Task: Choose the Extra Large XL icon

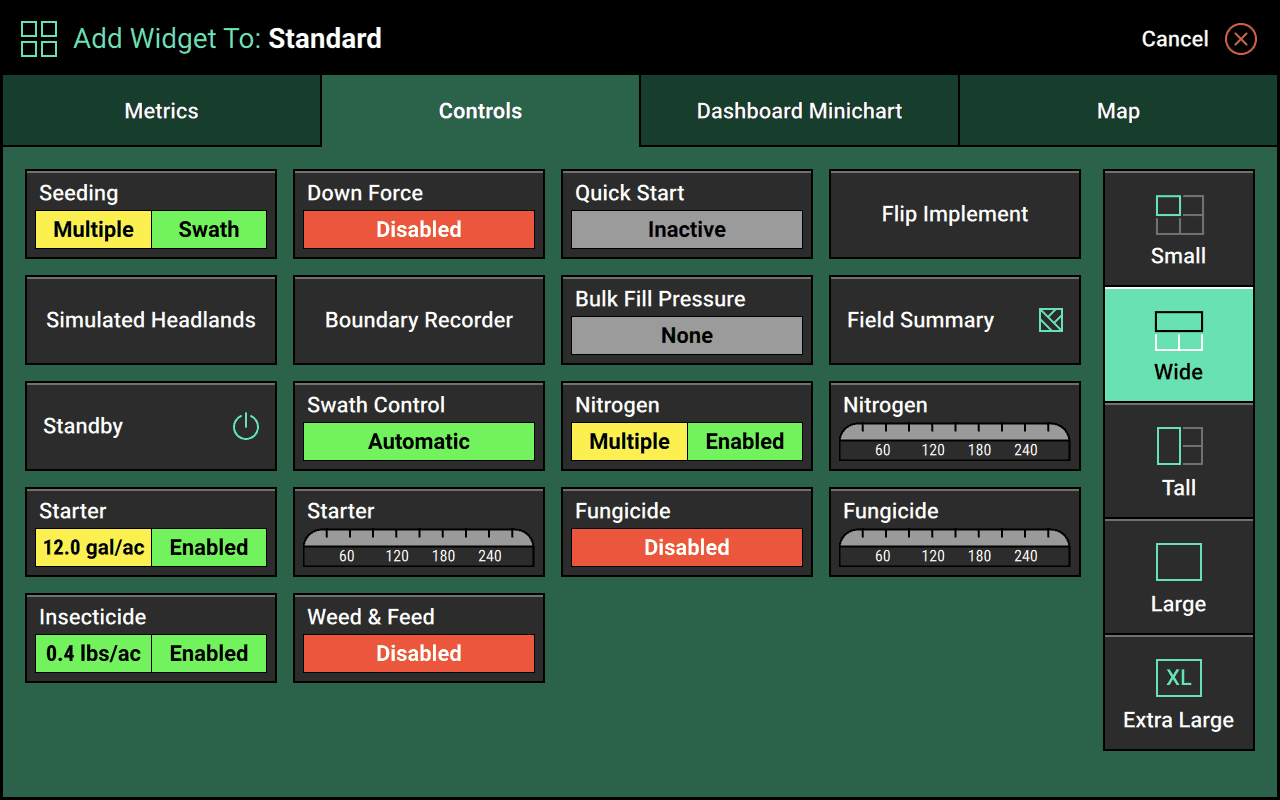Action: [1179, 678]
